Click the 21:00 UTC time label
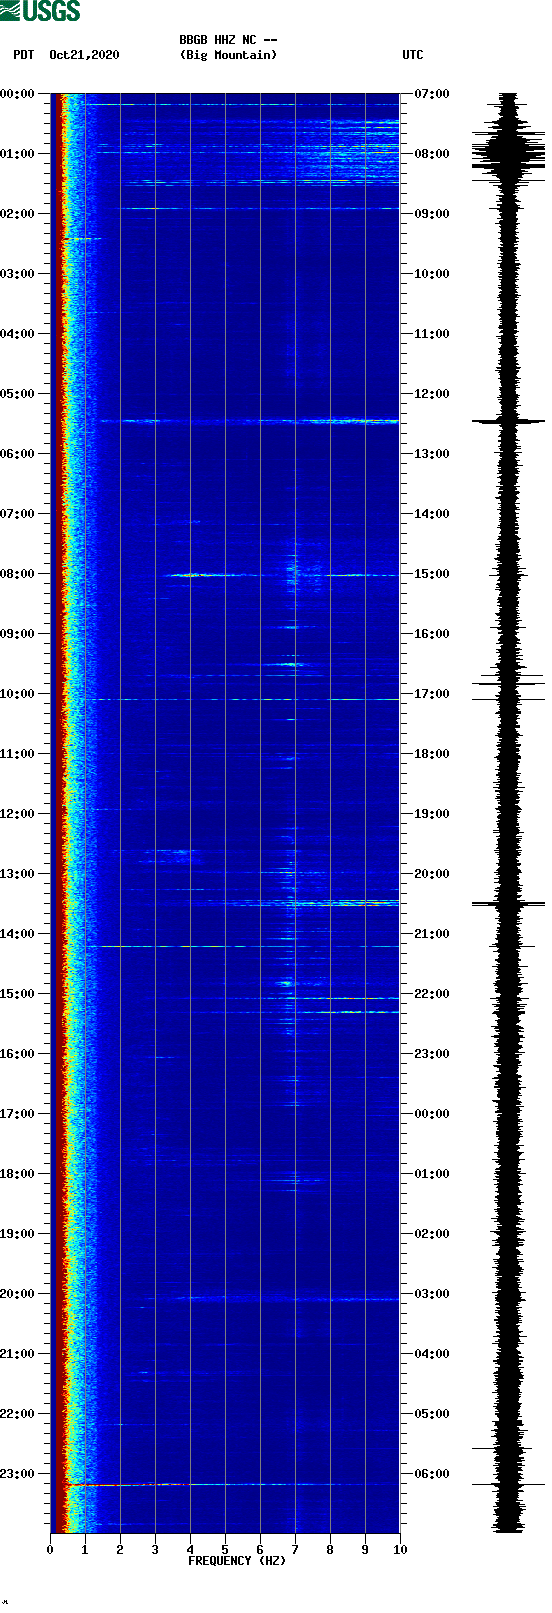This screenshot has width=552, height=1613. click(x=432, y=934)
